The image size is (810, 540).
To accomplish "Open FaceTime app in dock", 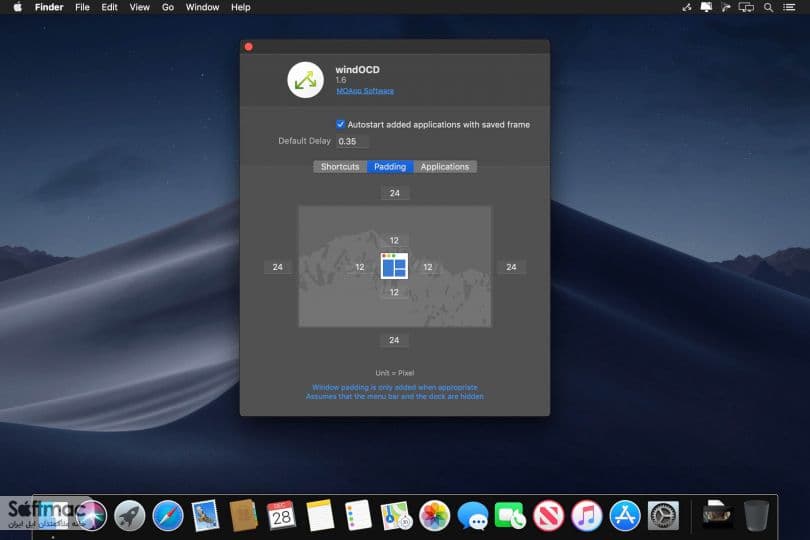I will pyautogui.click(x=510, y=515).
